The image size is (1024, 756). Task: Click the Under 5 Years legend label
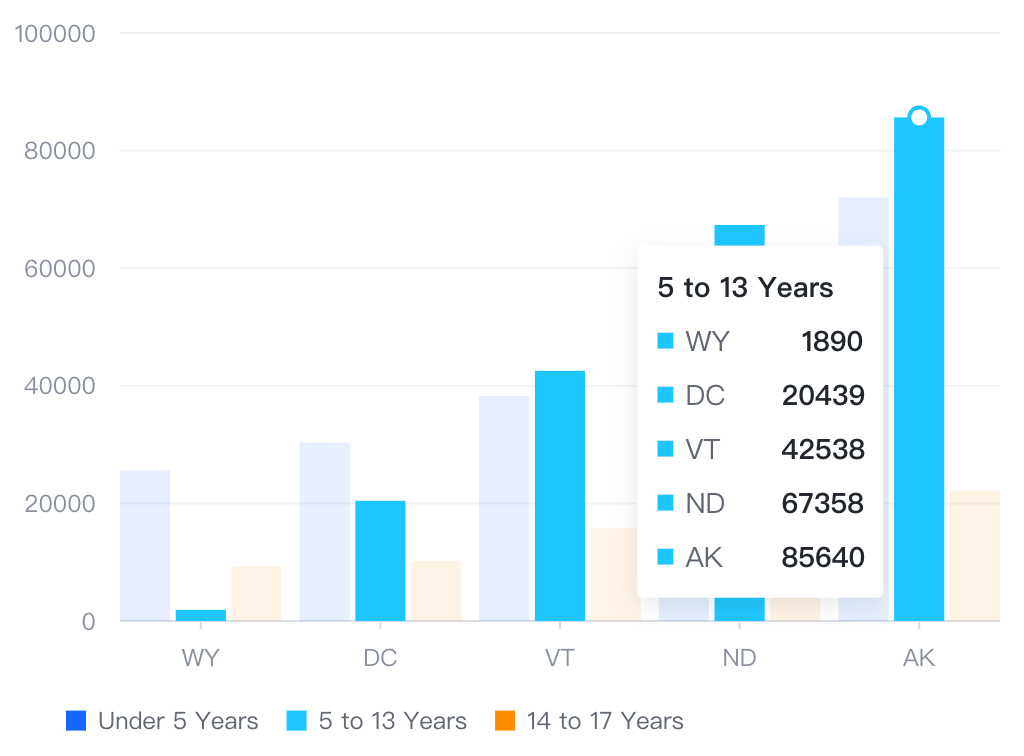click(x=178, y=721)
